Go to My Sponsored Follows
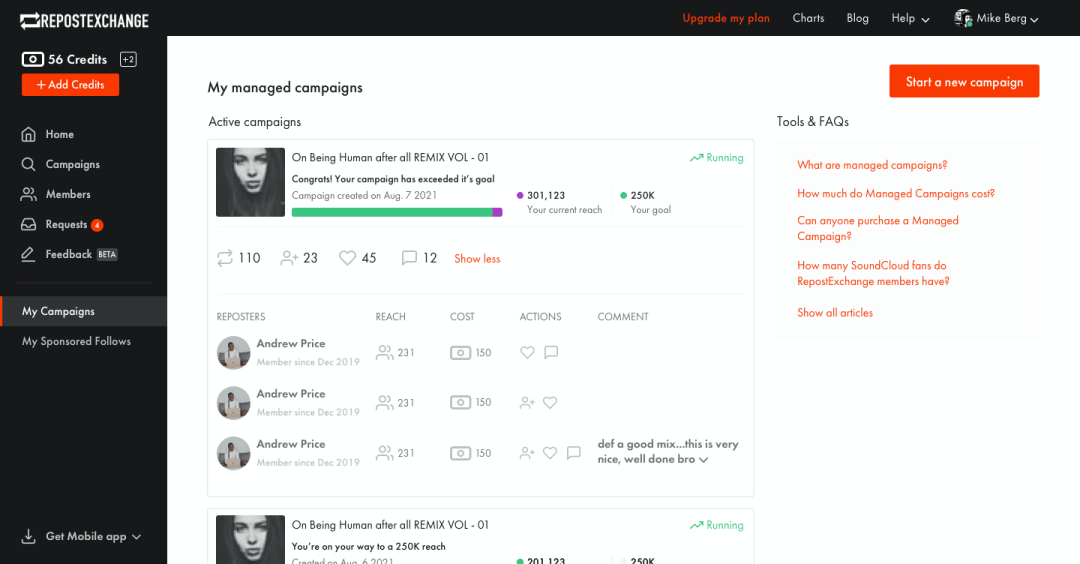1080x564 pixels. 76,341
